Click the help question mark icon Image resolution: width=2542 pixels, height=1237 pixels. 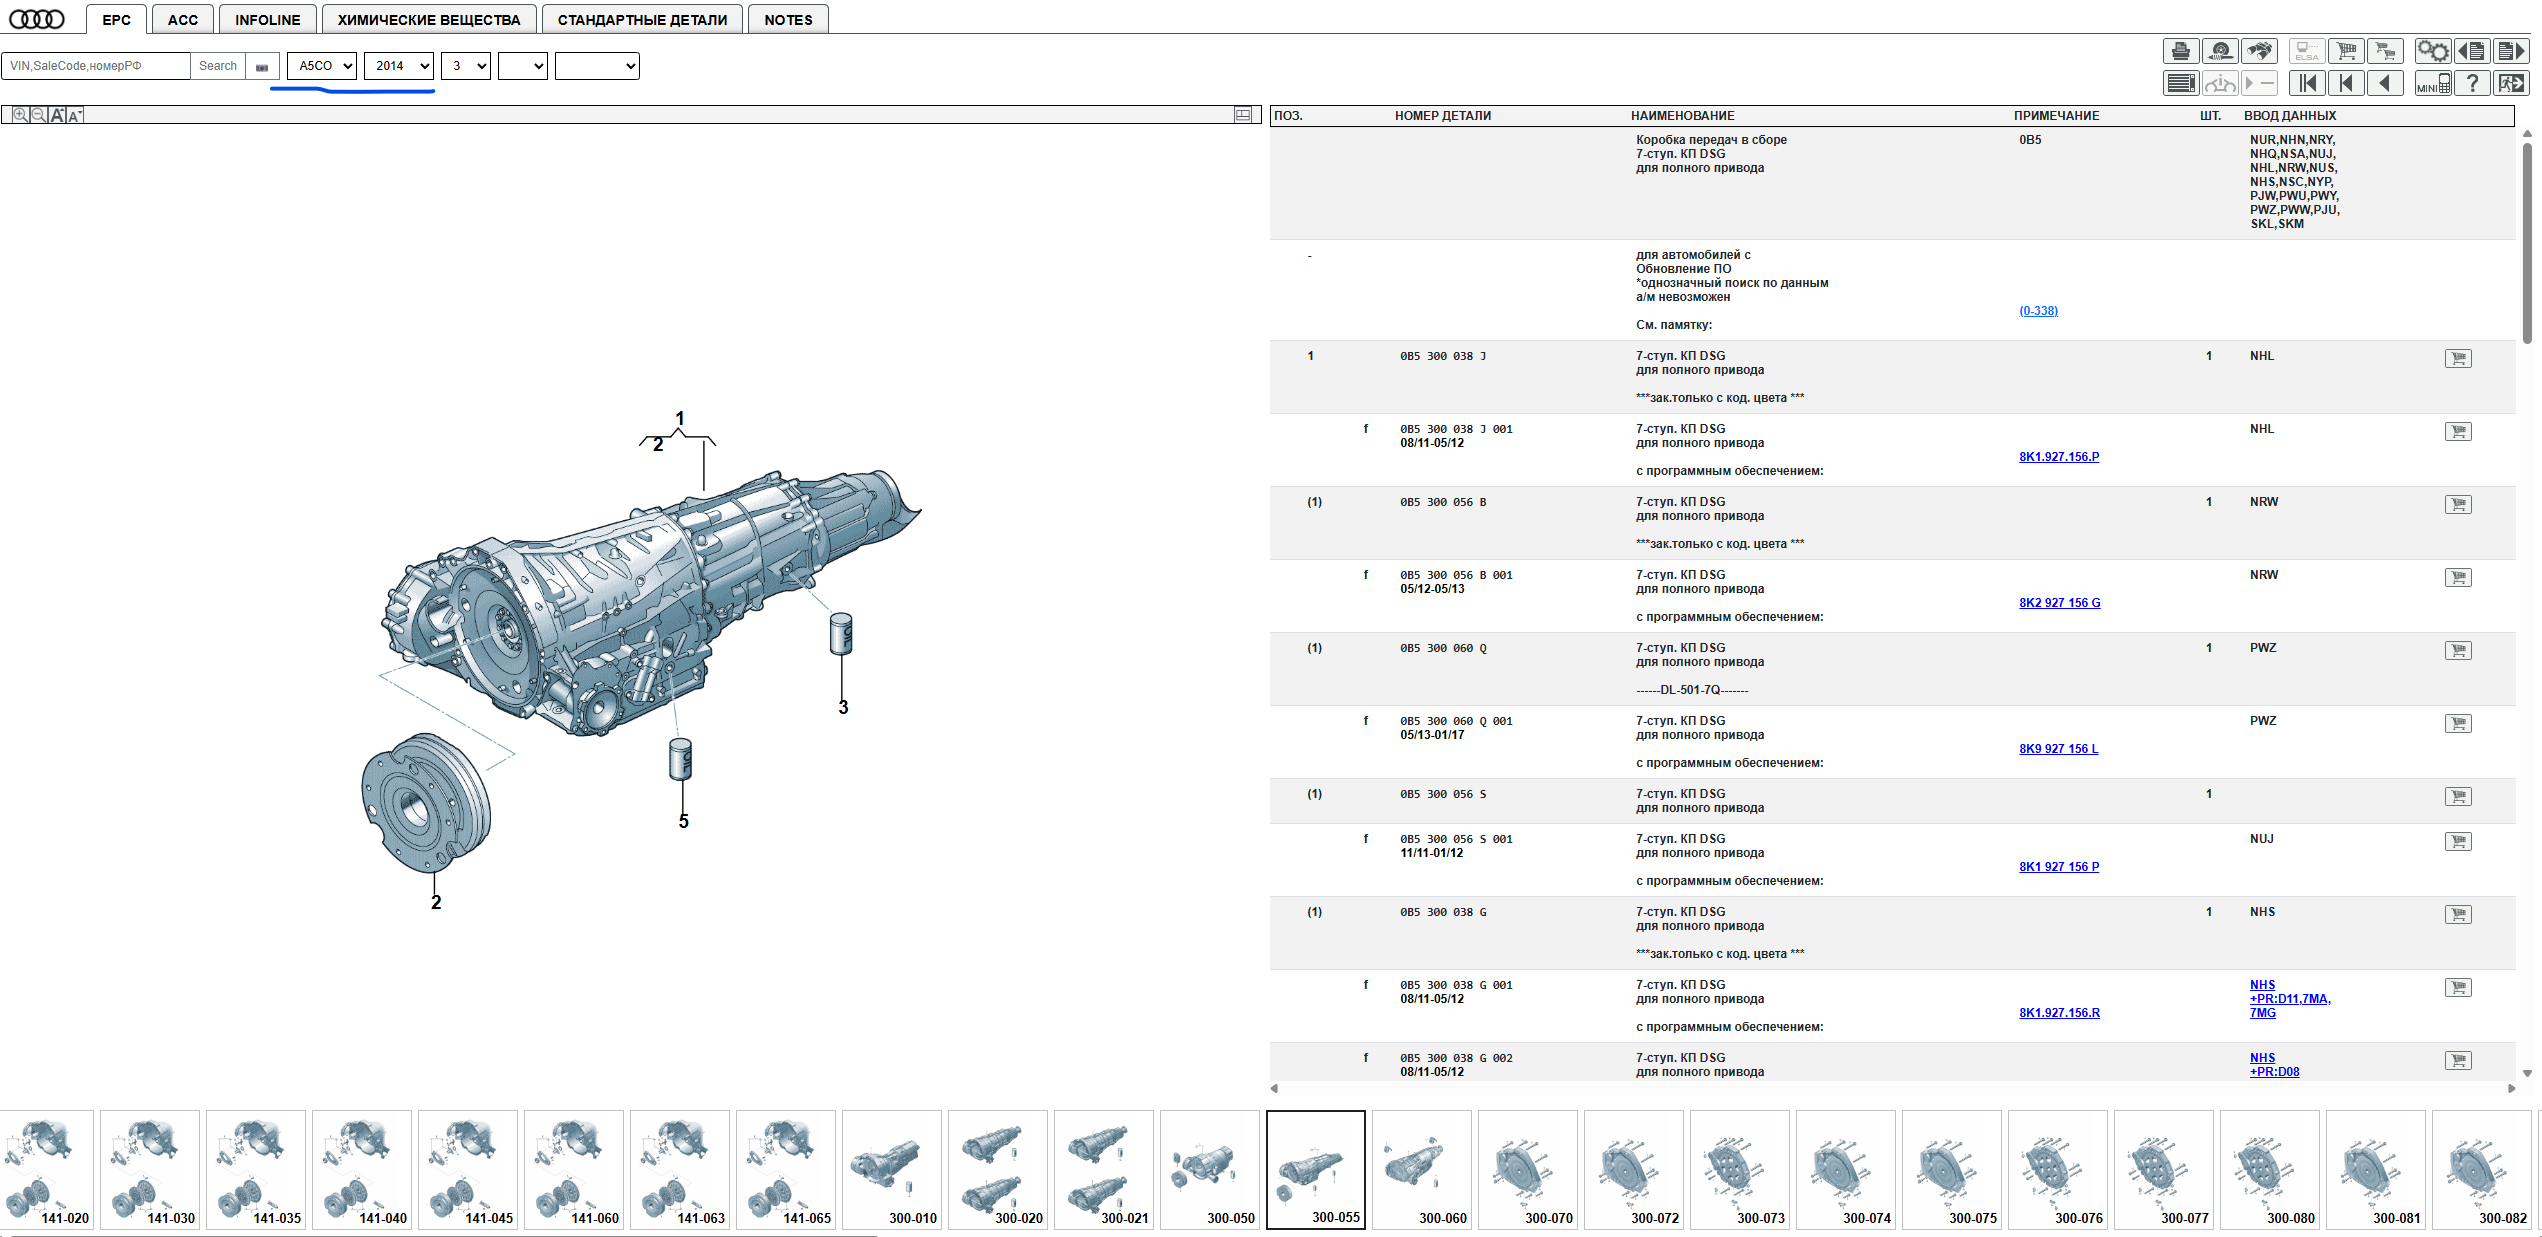[x=2472, y=83]
